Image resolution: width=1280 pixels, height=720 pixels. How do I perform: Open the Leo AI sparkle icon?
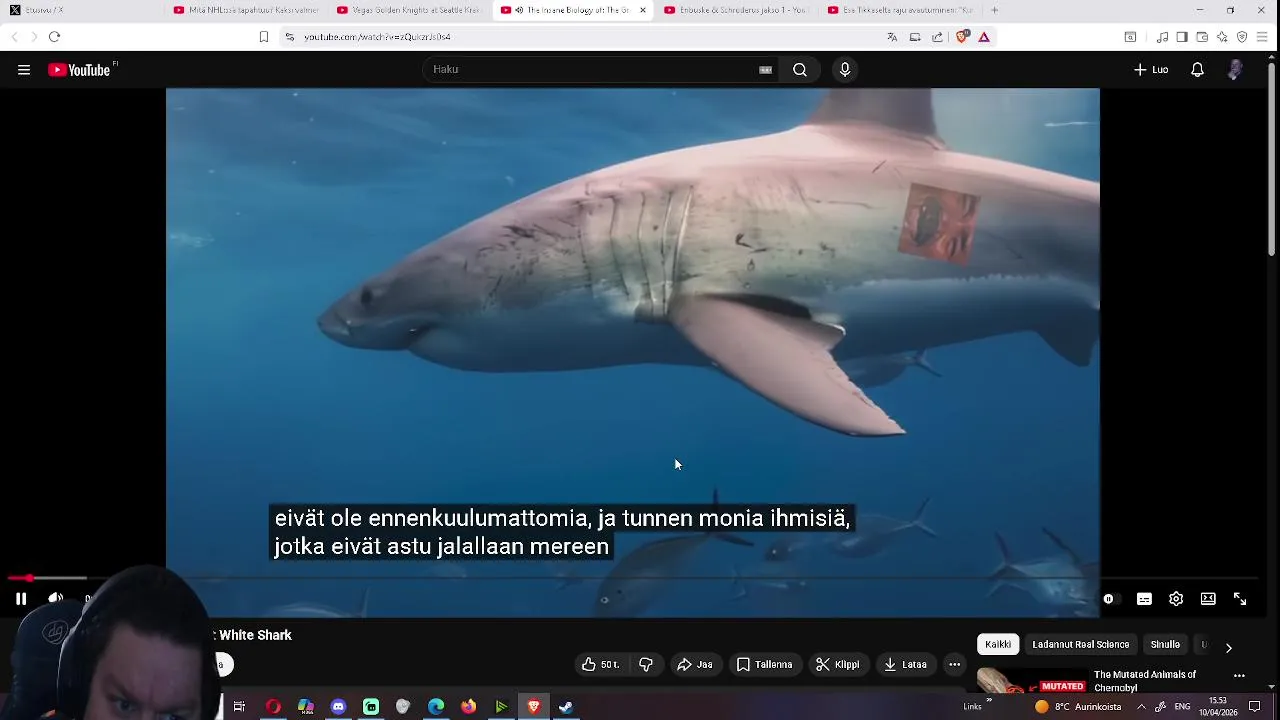(x=1222, y=37)
